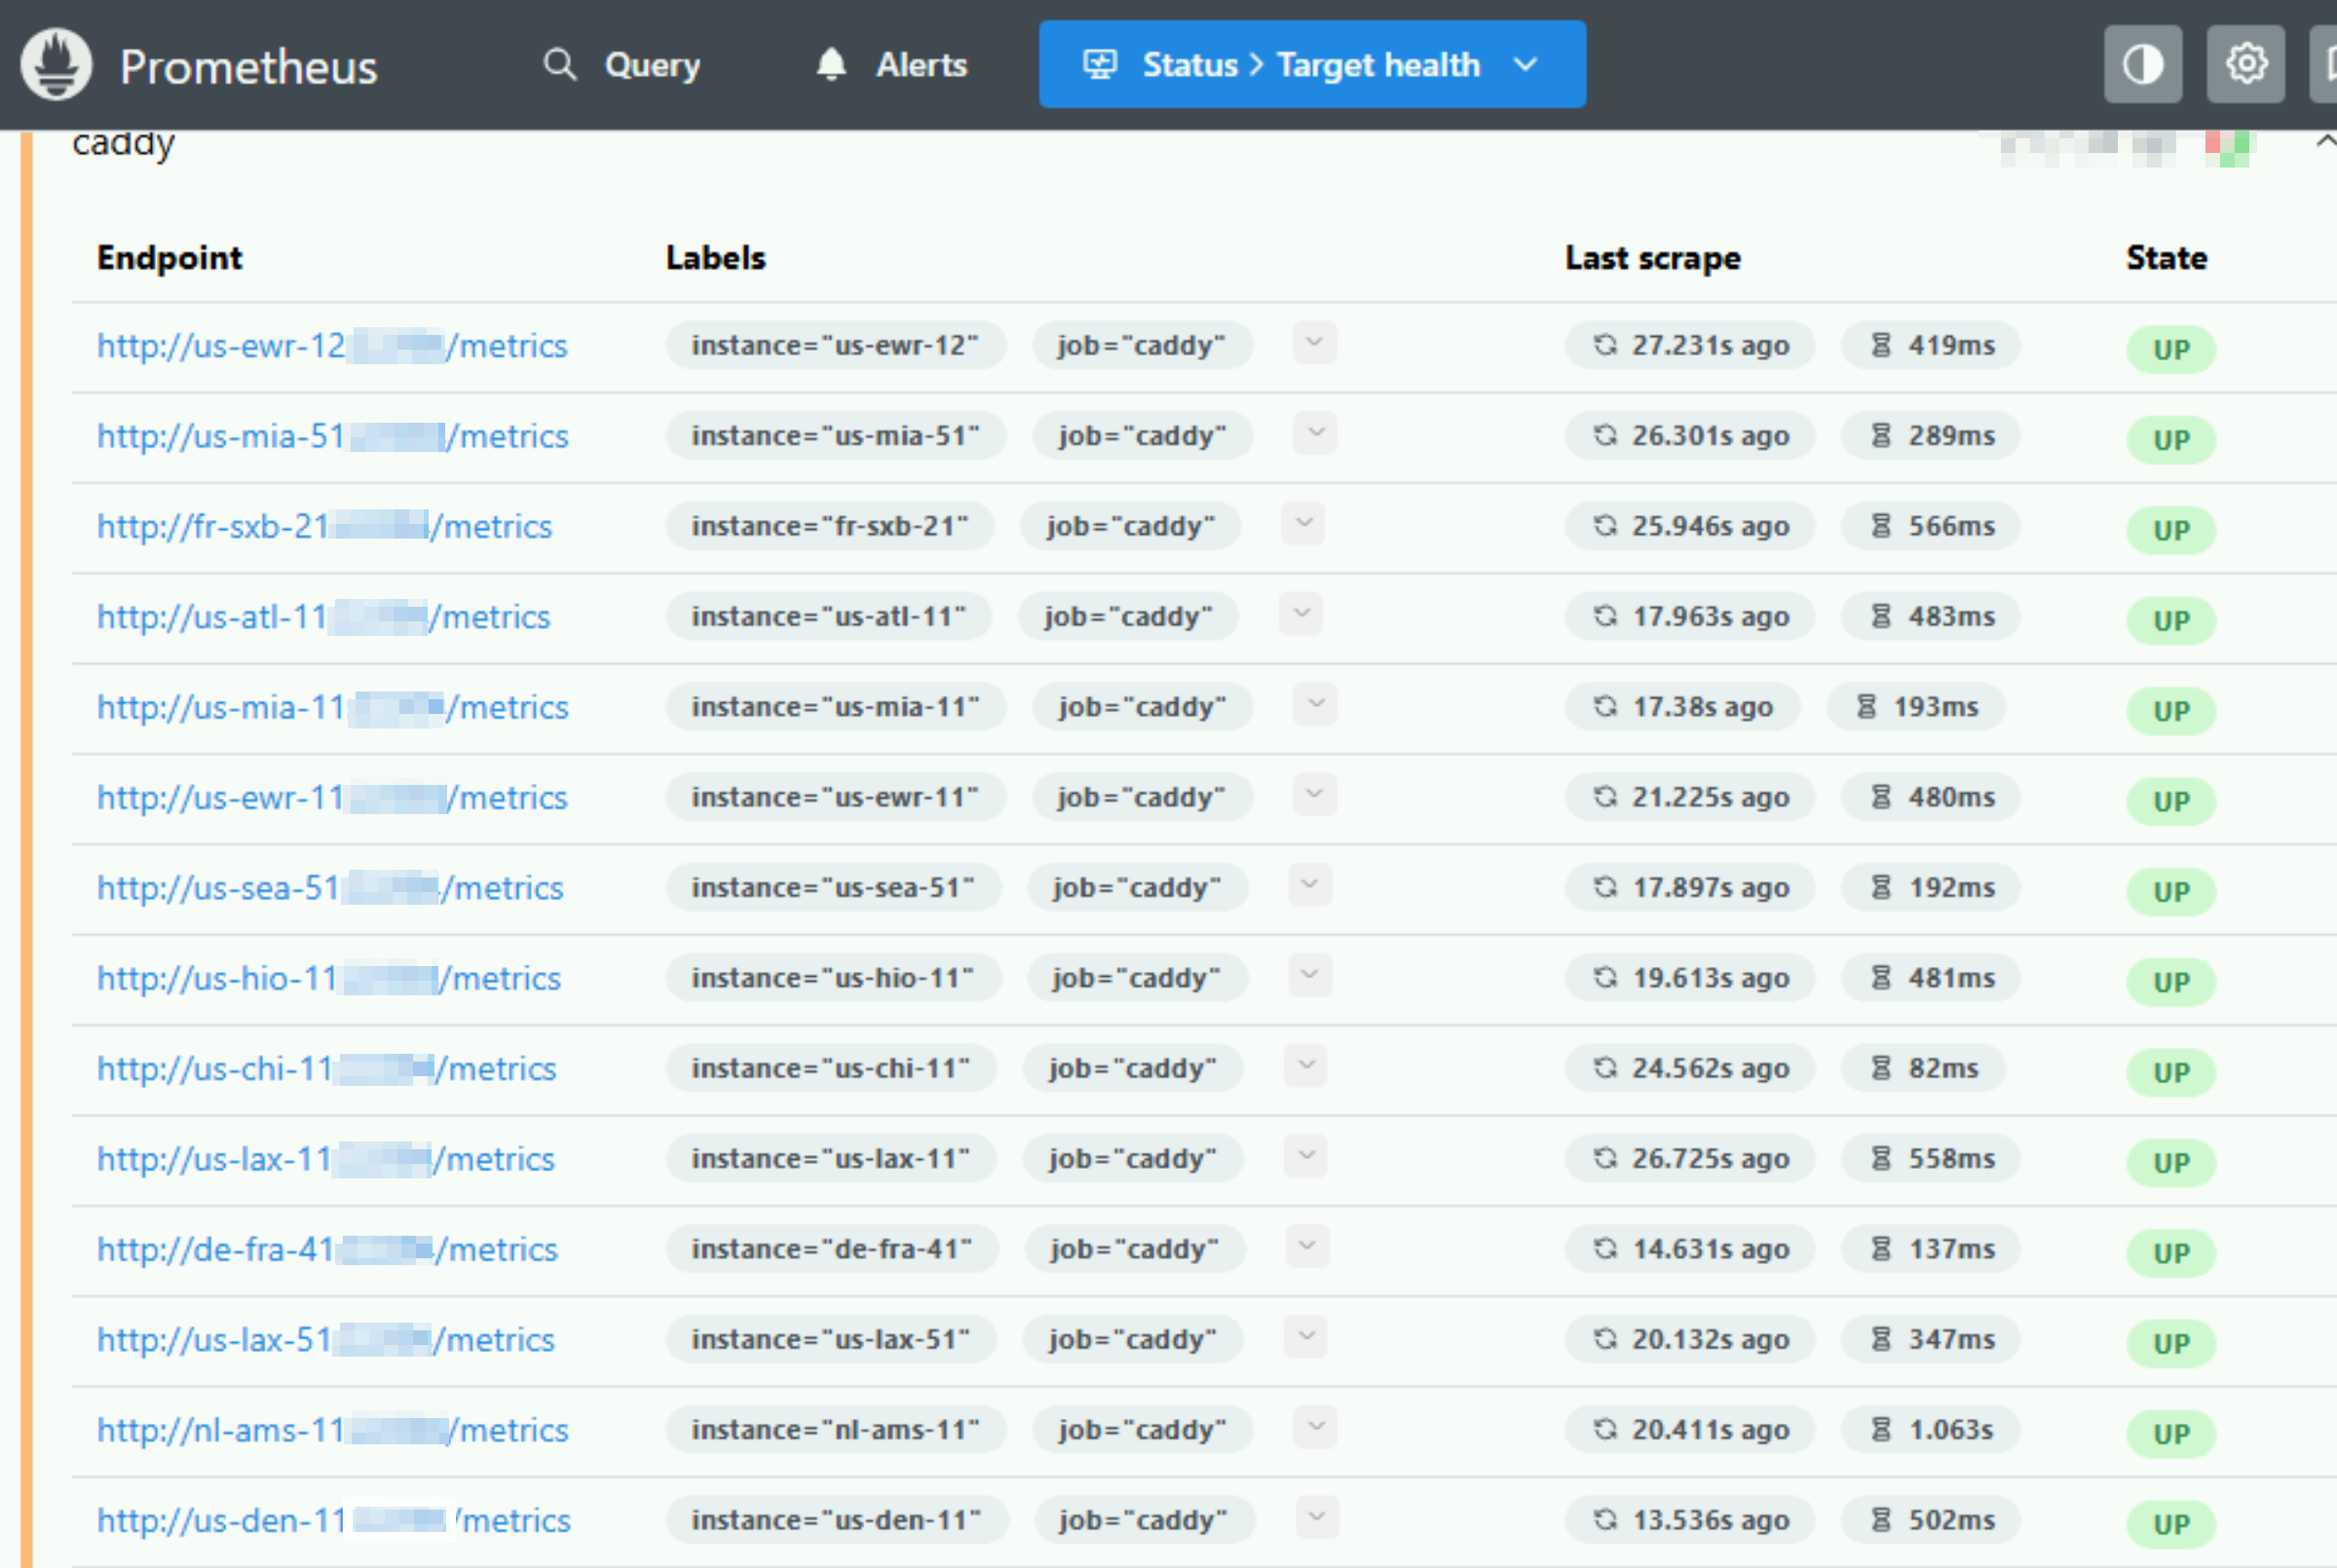
Task: Click the instance="fr-sxb-21" label badge
Action: pyautogui.click(x=830, y=526)
